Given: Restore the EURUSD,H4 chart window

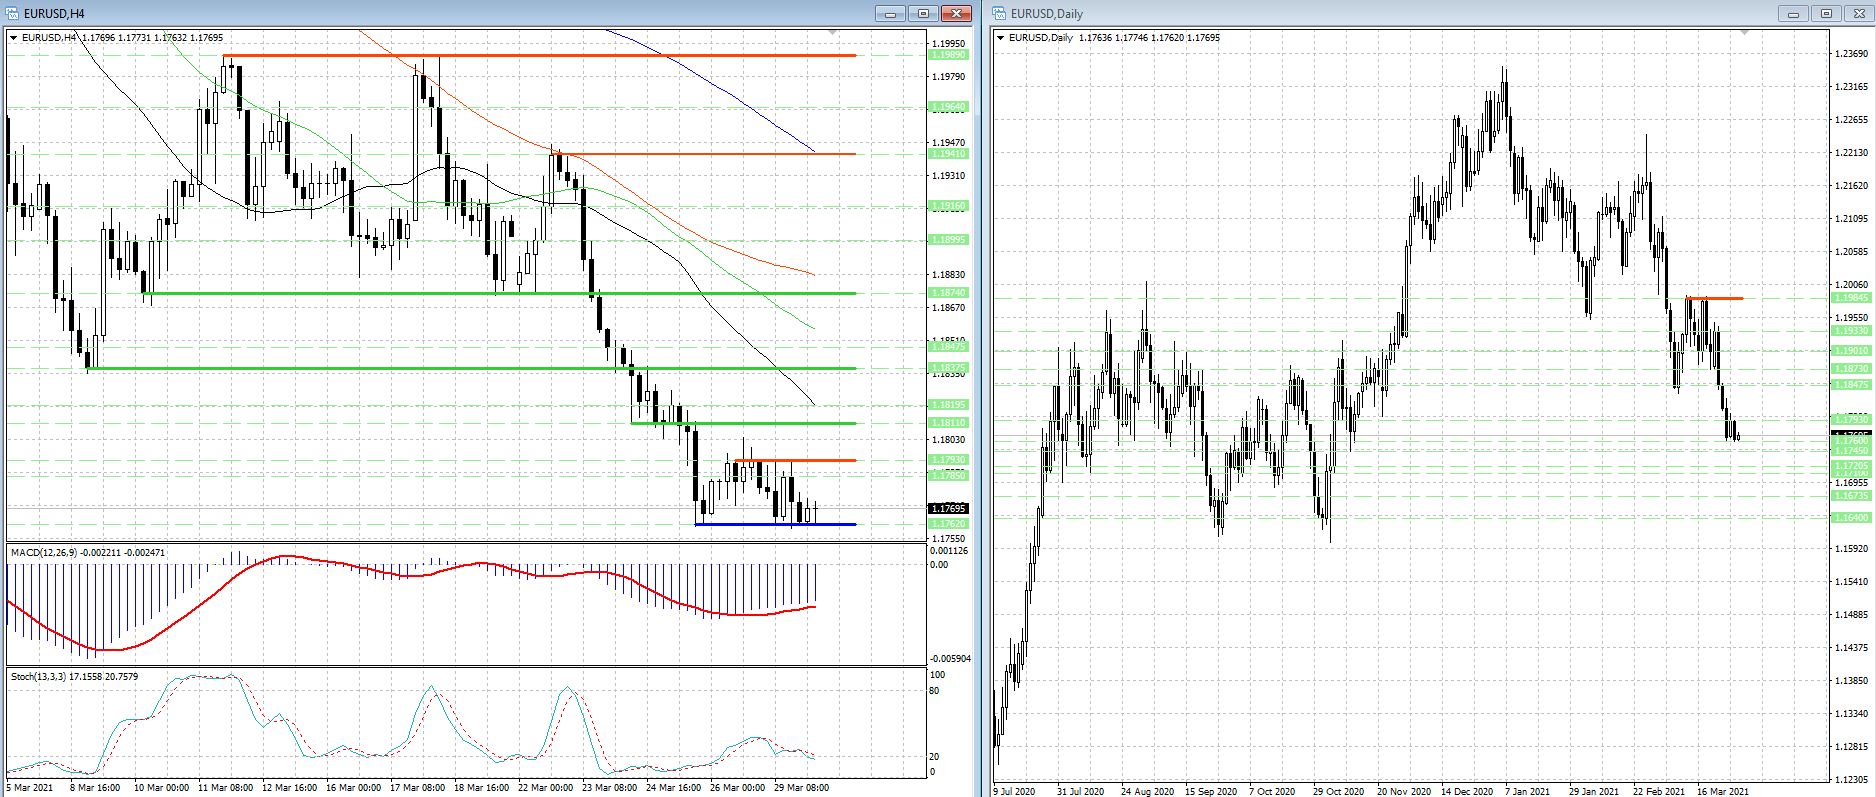Looking at the screenshot, I should point(923,13).
